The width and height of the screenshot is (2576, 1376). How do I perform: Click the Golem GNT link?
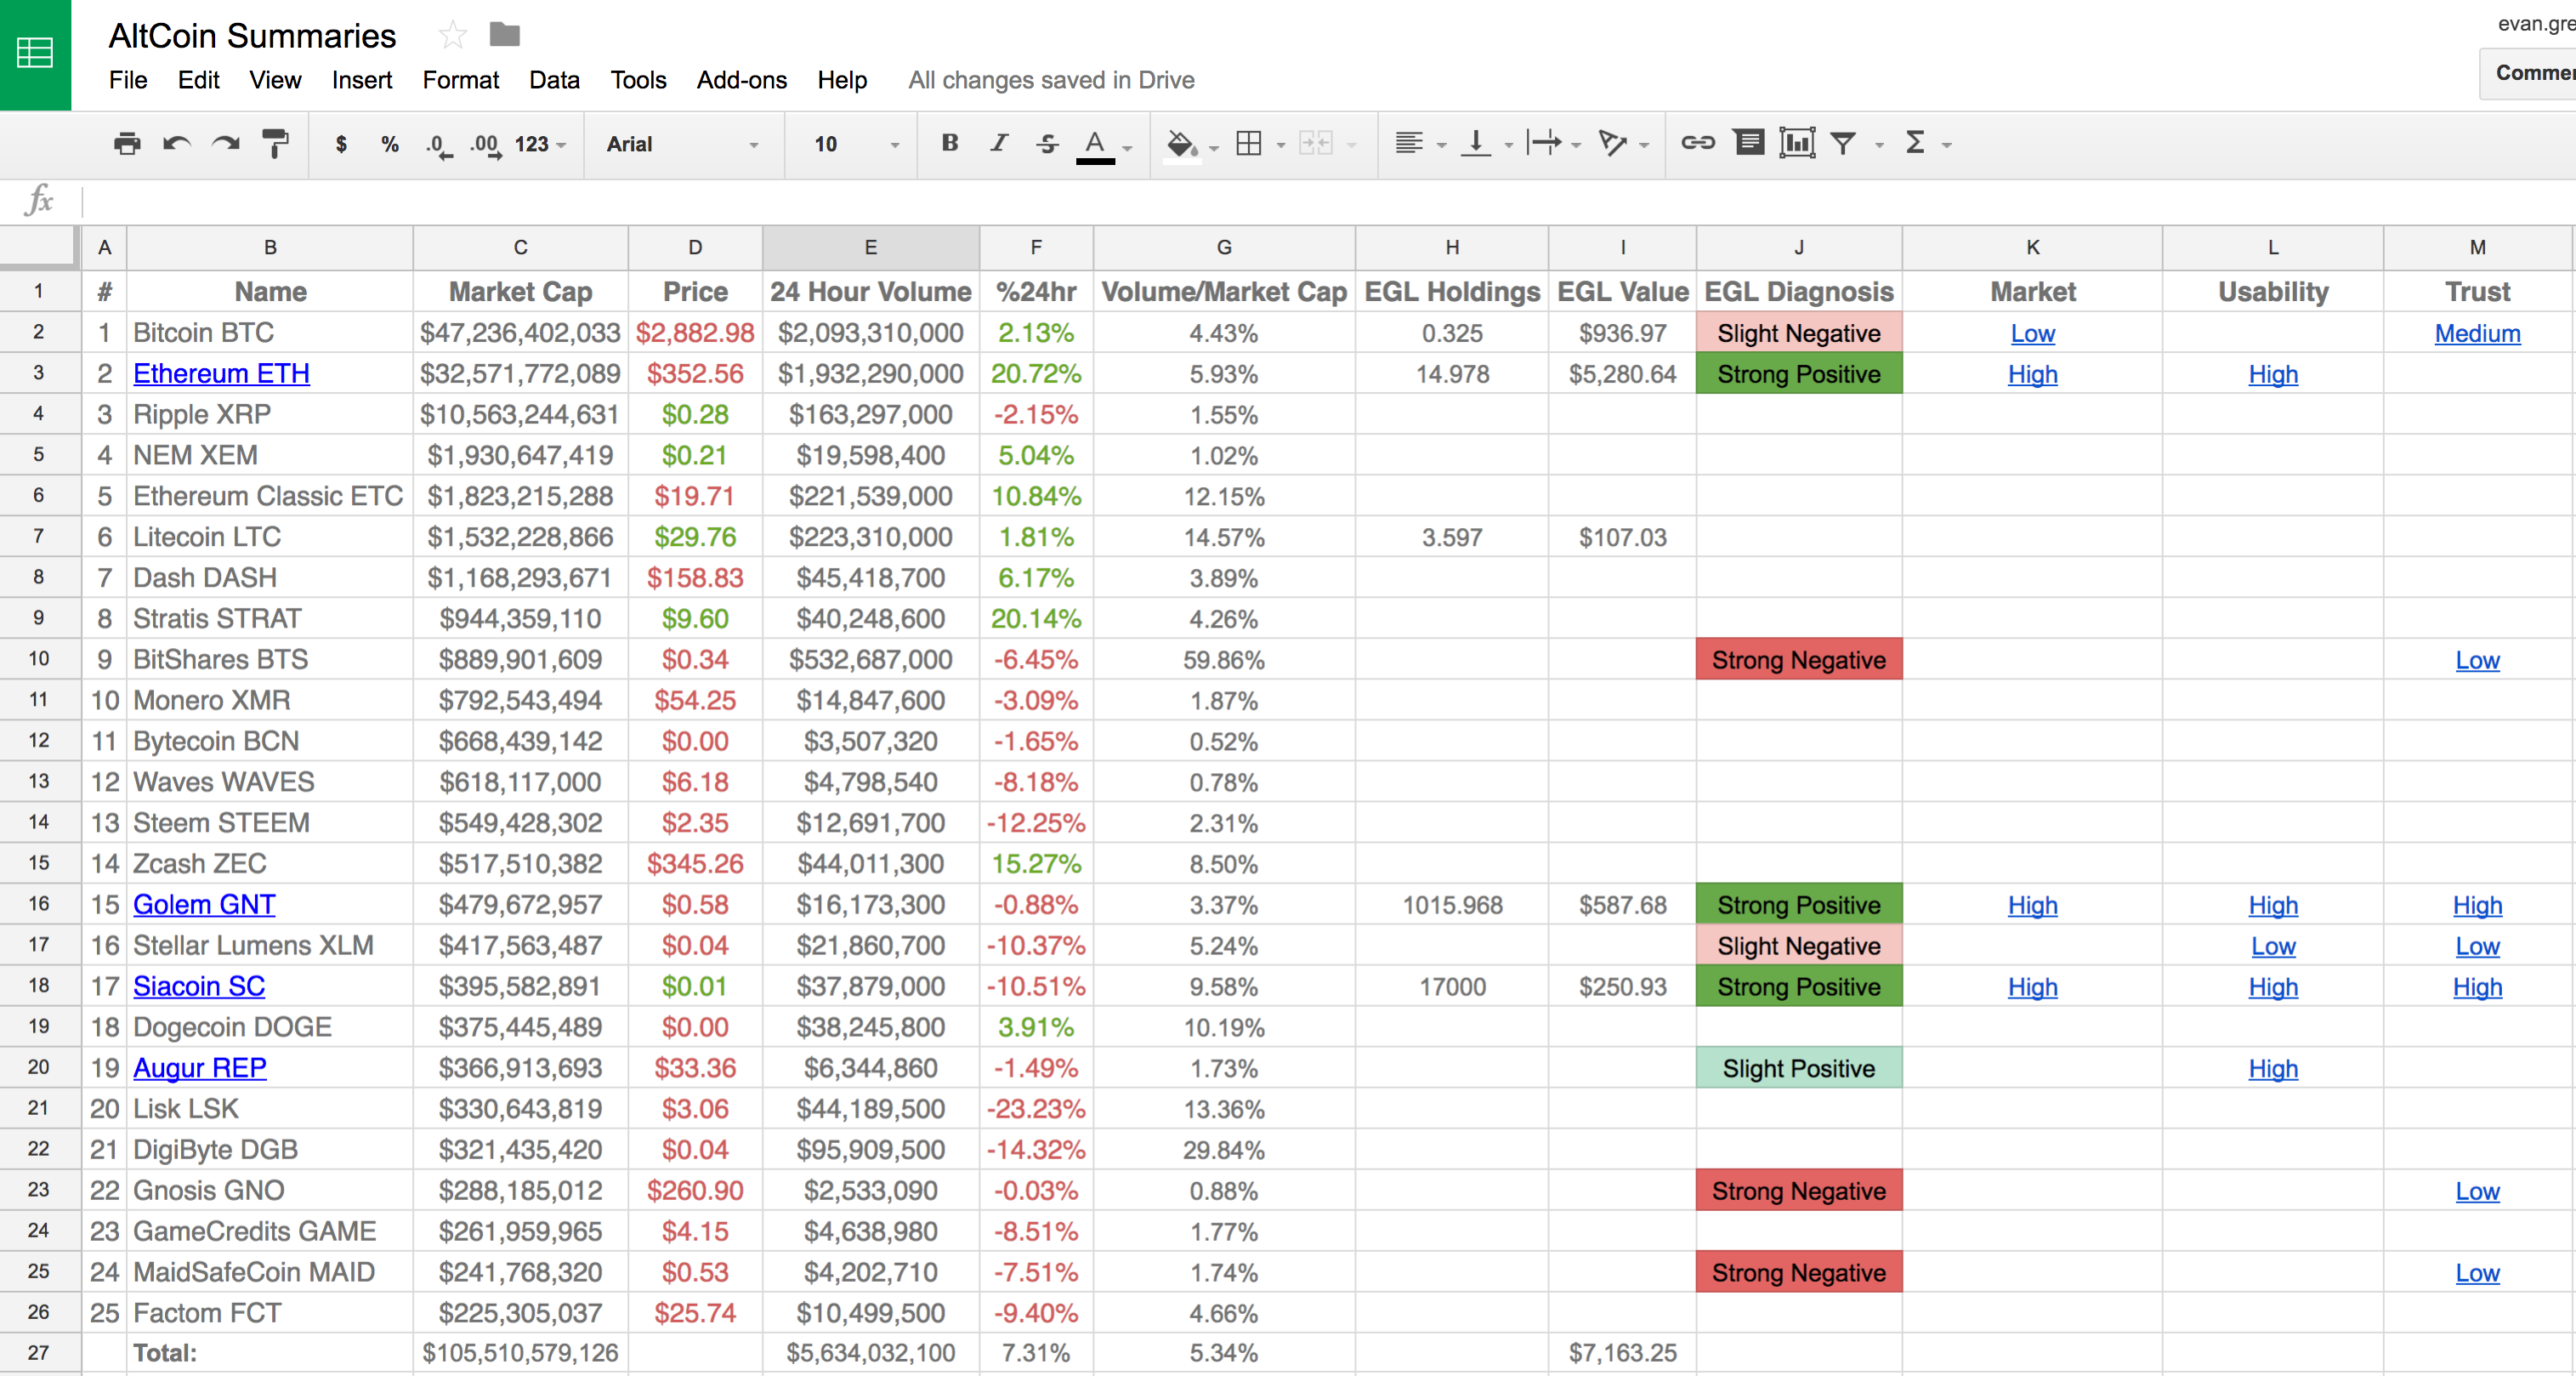(204, 905)
